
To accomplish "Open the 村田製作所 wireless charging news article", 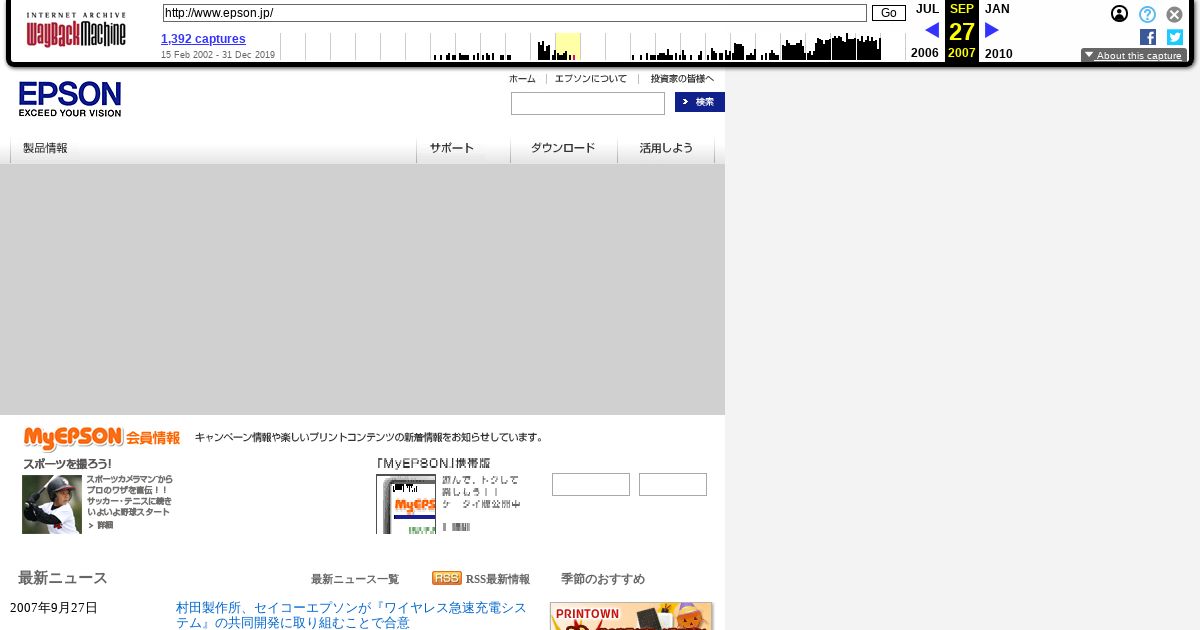I will point(351,615).
